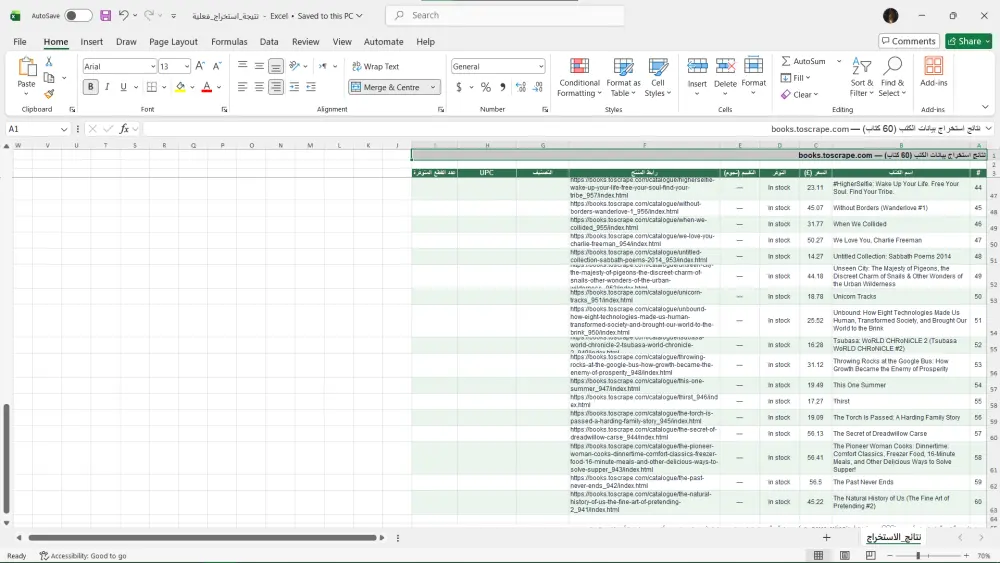Increase indent of cell

311,87
